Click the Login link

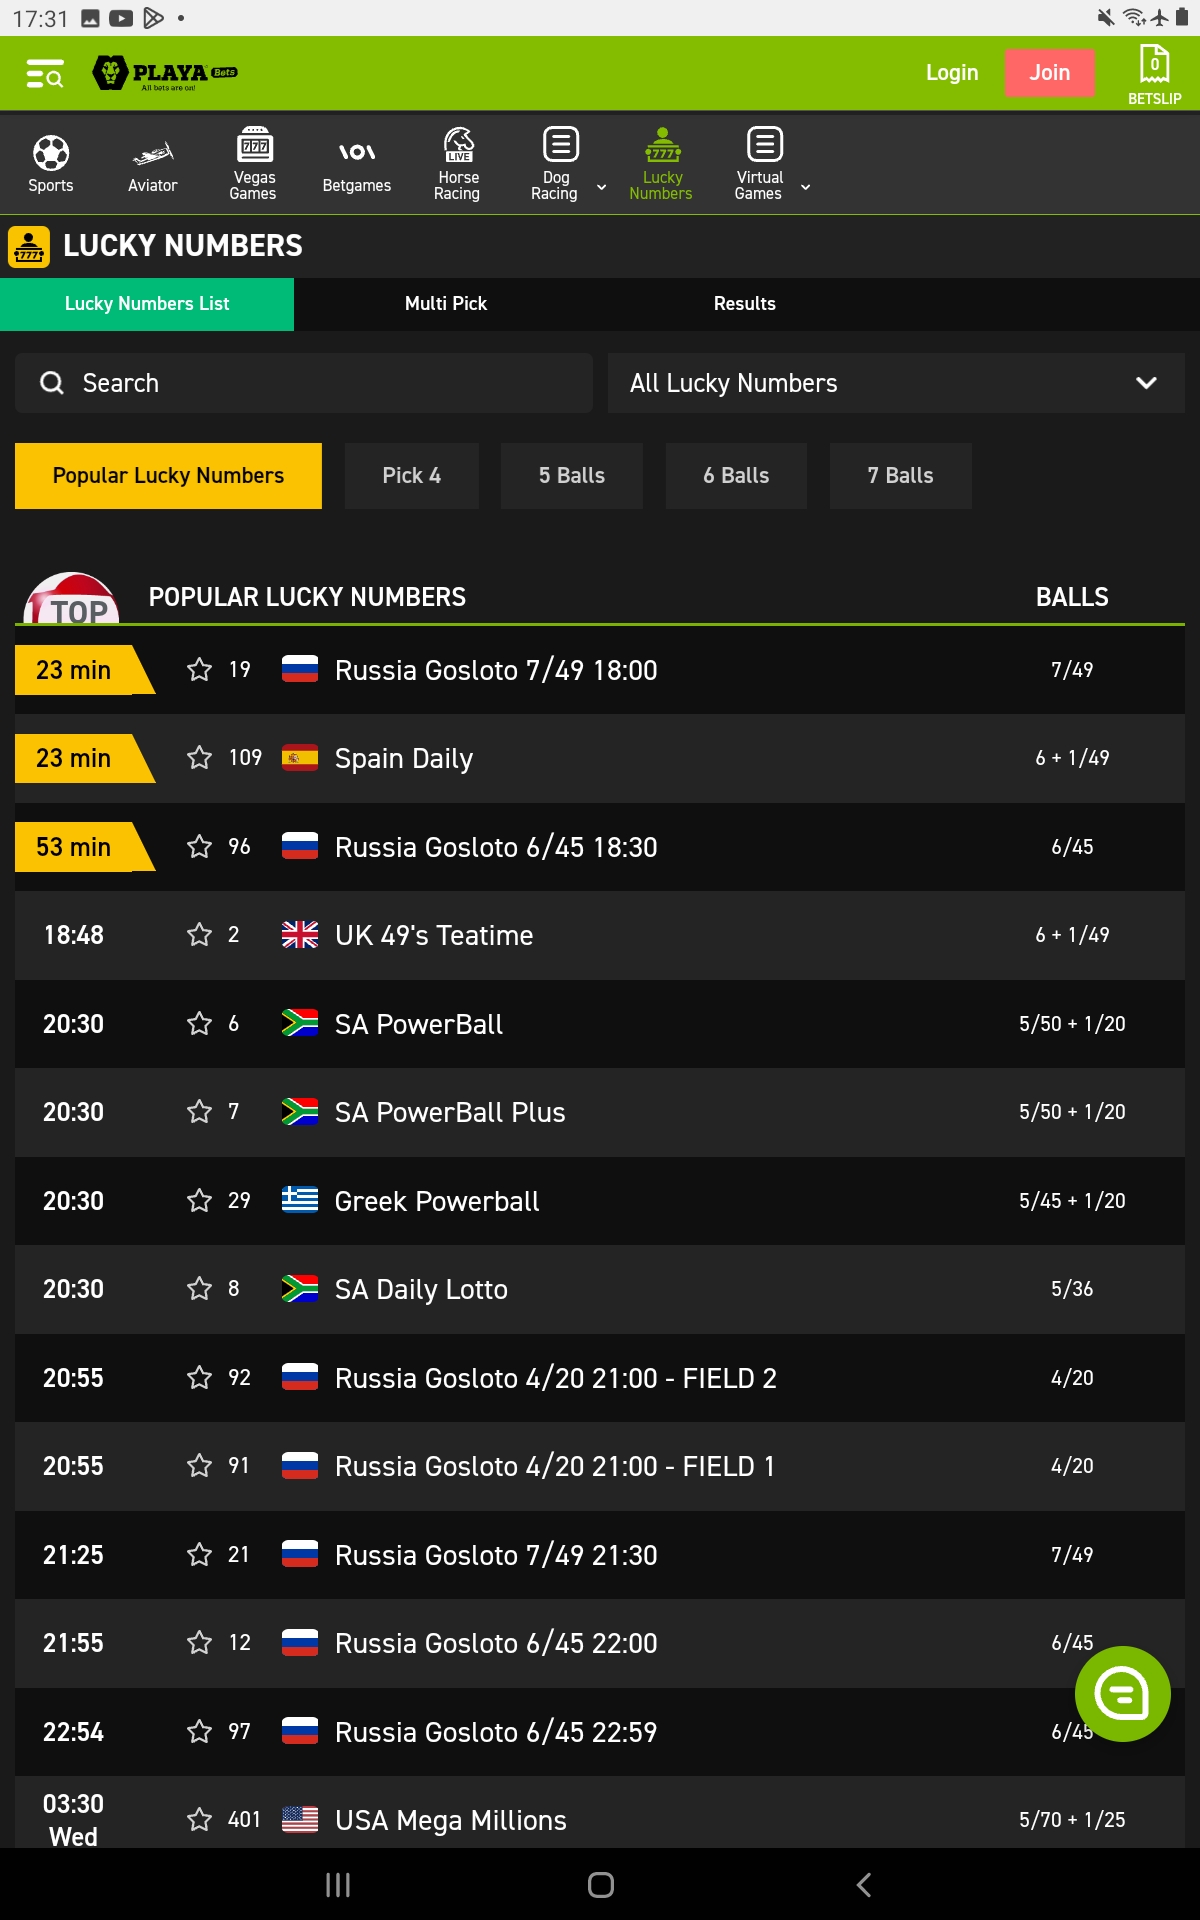point(951,73)
